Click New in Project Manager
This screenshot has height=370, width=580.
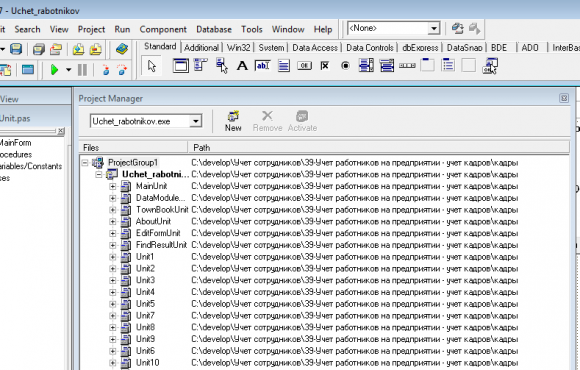(233, 121)
